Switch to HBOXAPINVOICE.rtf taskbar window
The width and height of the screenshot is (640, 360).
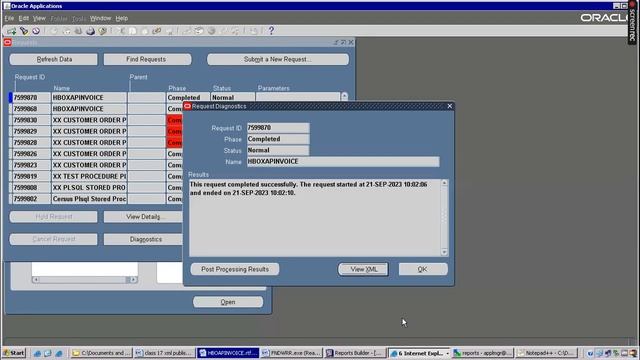(x=228, y=353)
